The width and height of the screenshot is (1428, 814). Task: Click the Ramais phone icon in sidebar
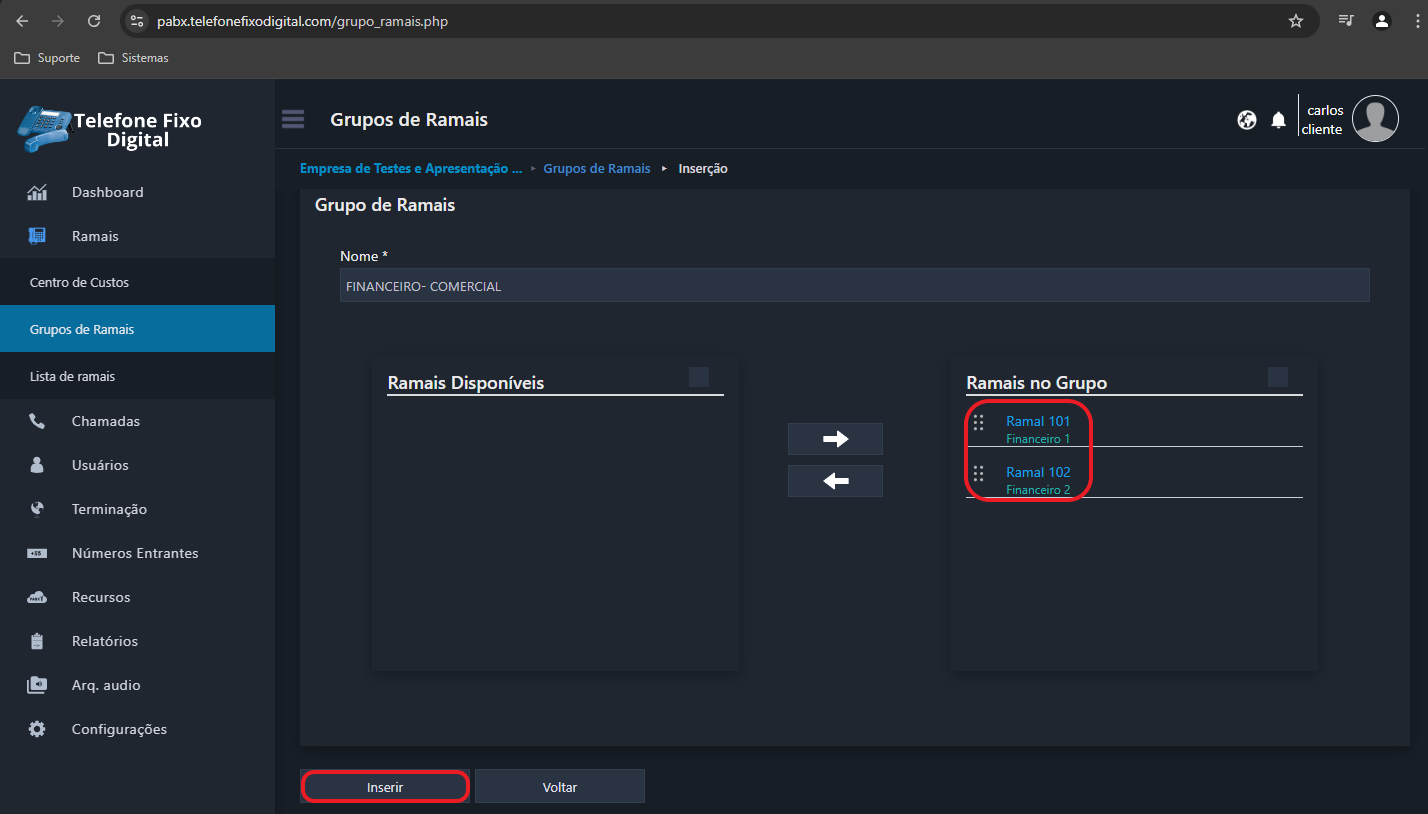point(37,236)
